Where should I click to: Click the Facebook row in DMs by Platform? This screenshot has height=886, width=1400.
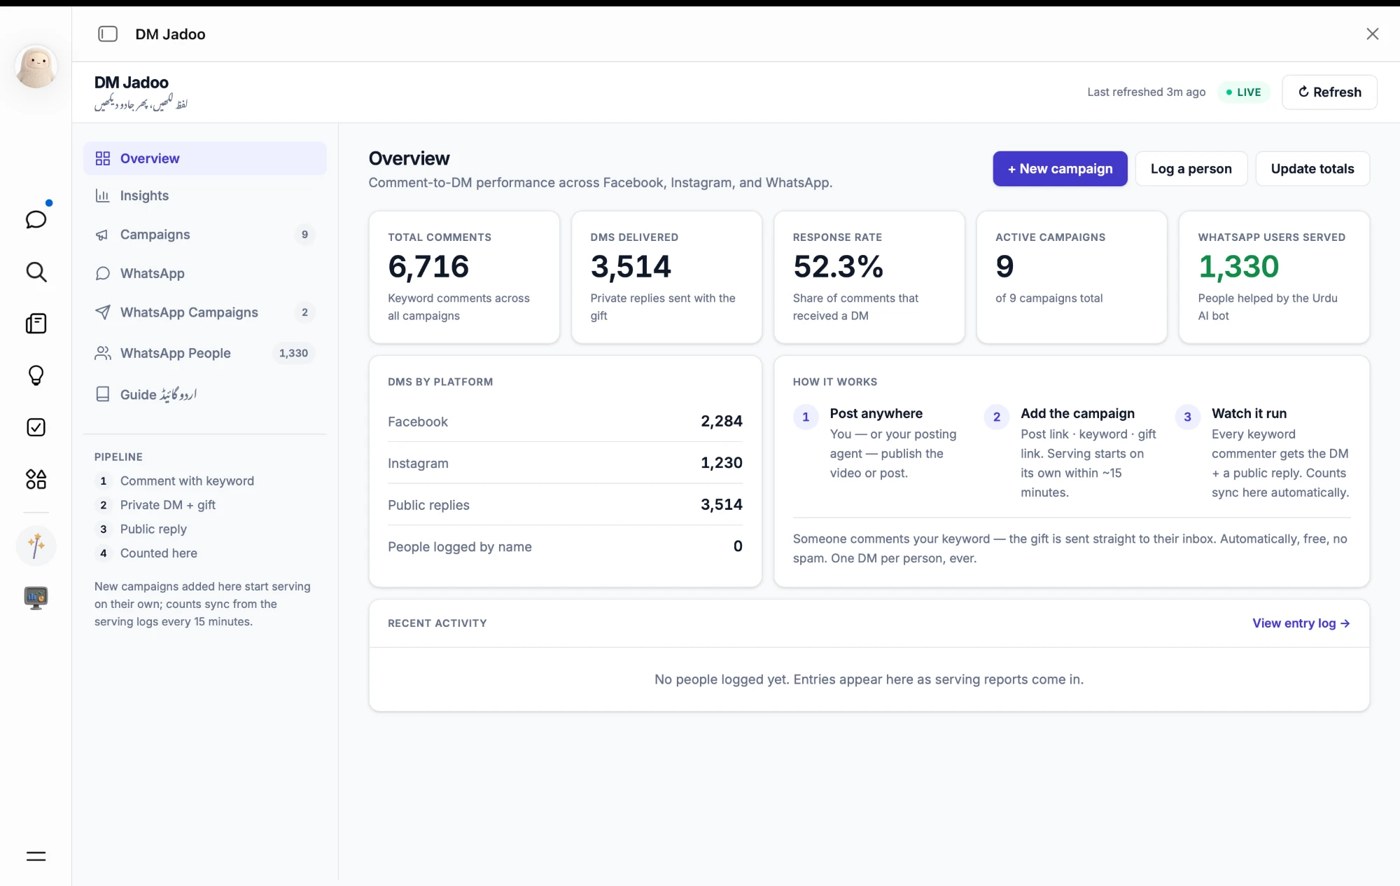click(x=565, y=422)
